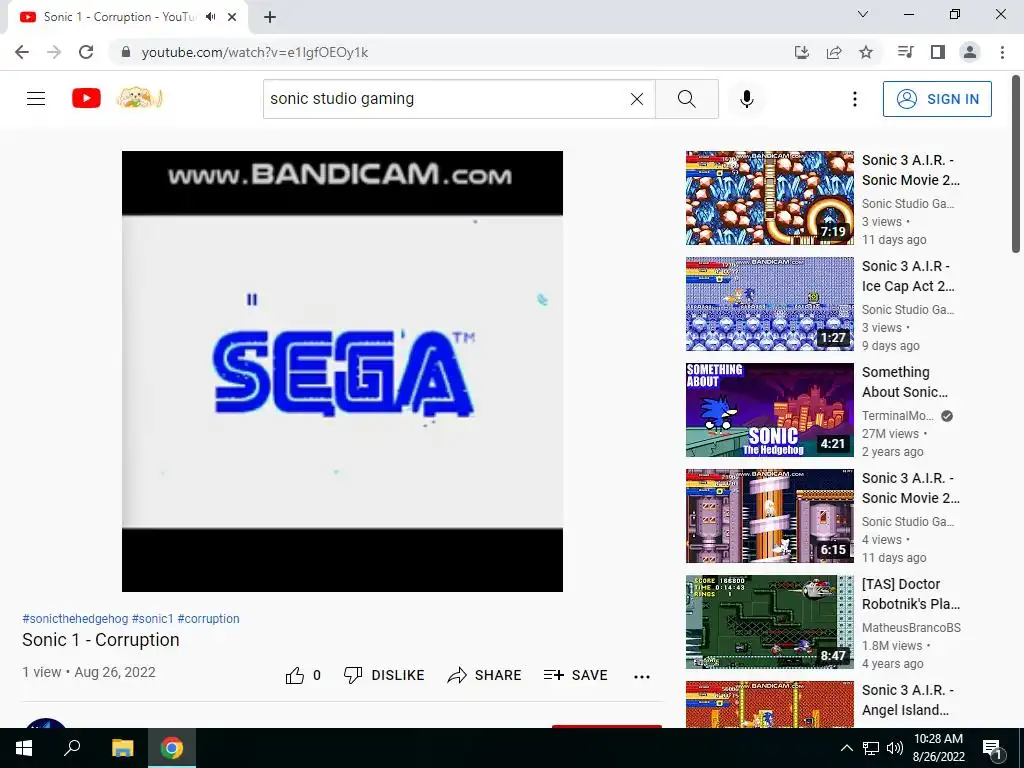The height and width of the screenshot is (768, 1024).
Task: Show hidden tray icons
Action: coord(846,748)
